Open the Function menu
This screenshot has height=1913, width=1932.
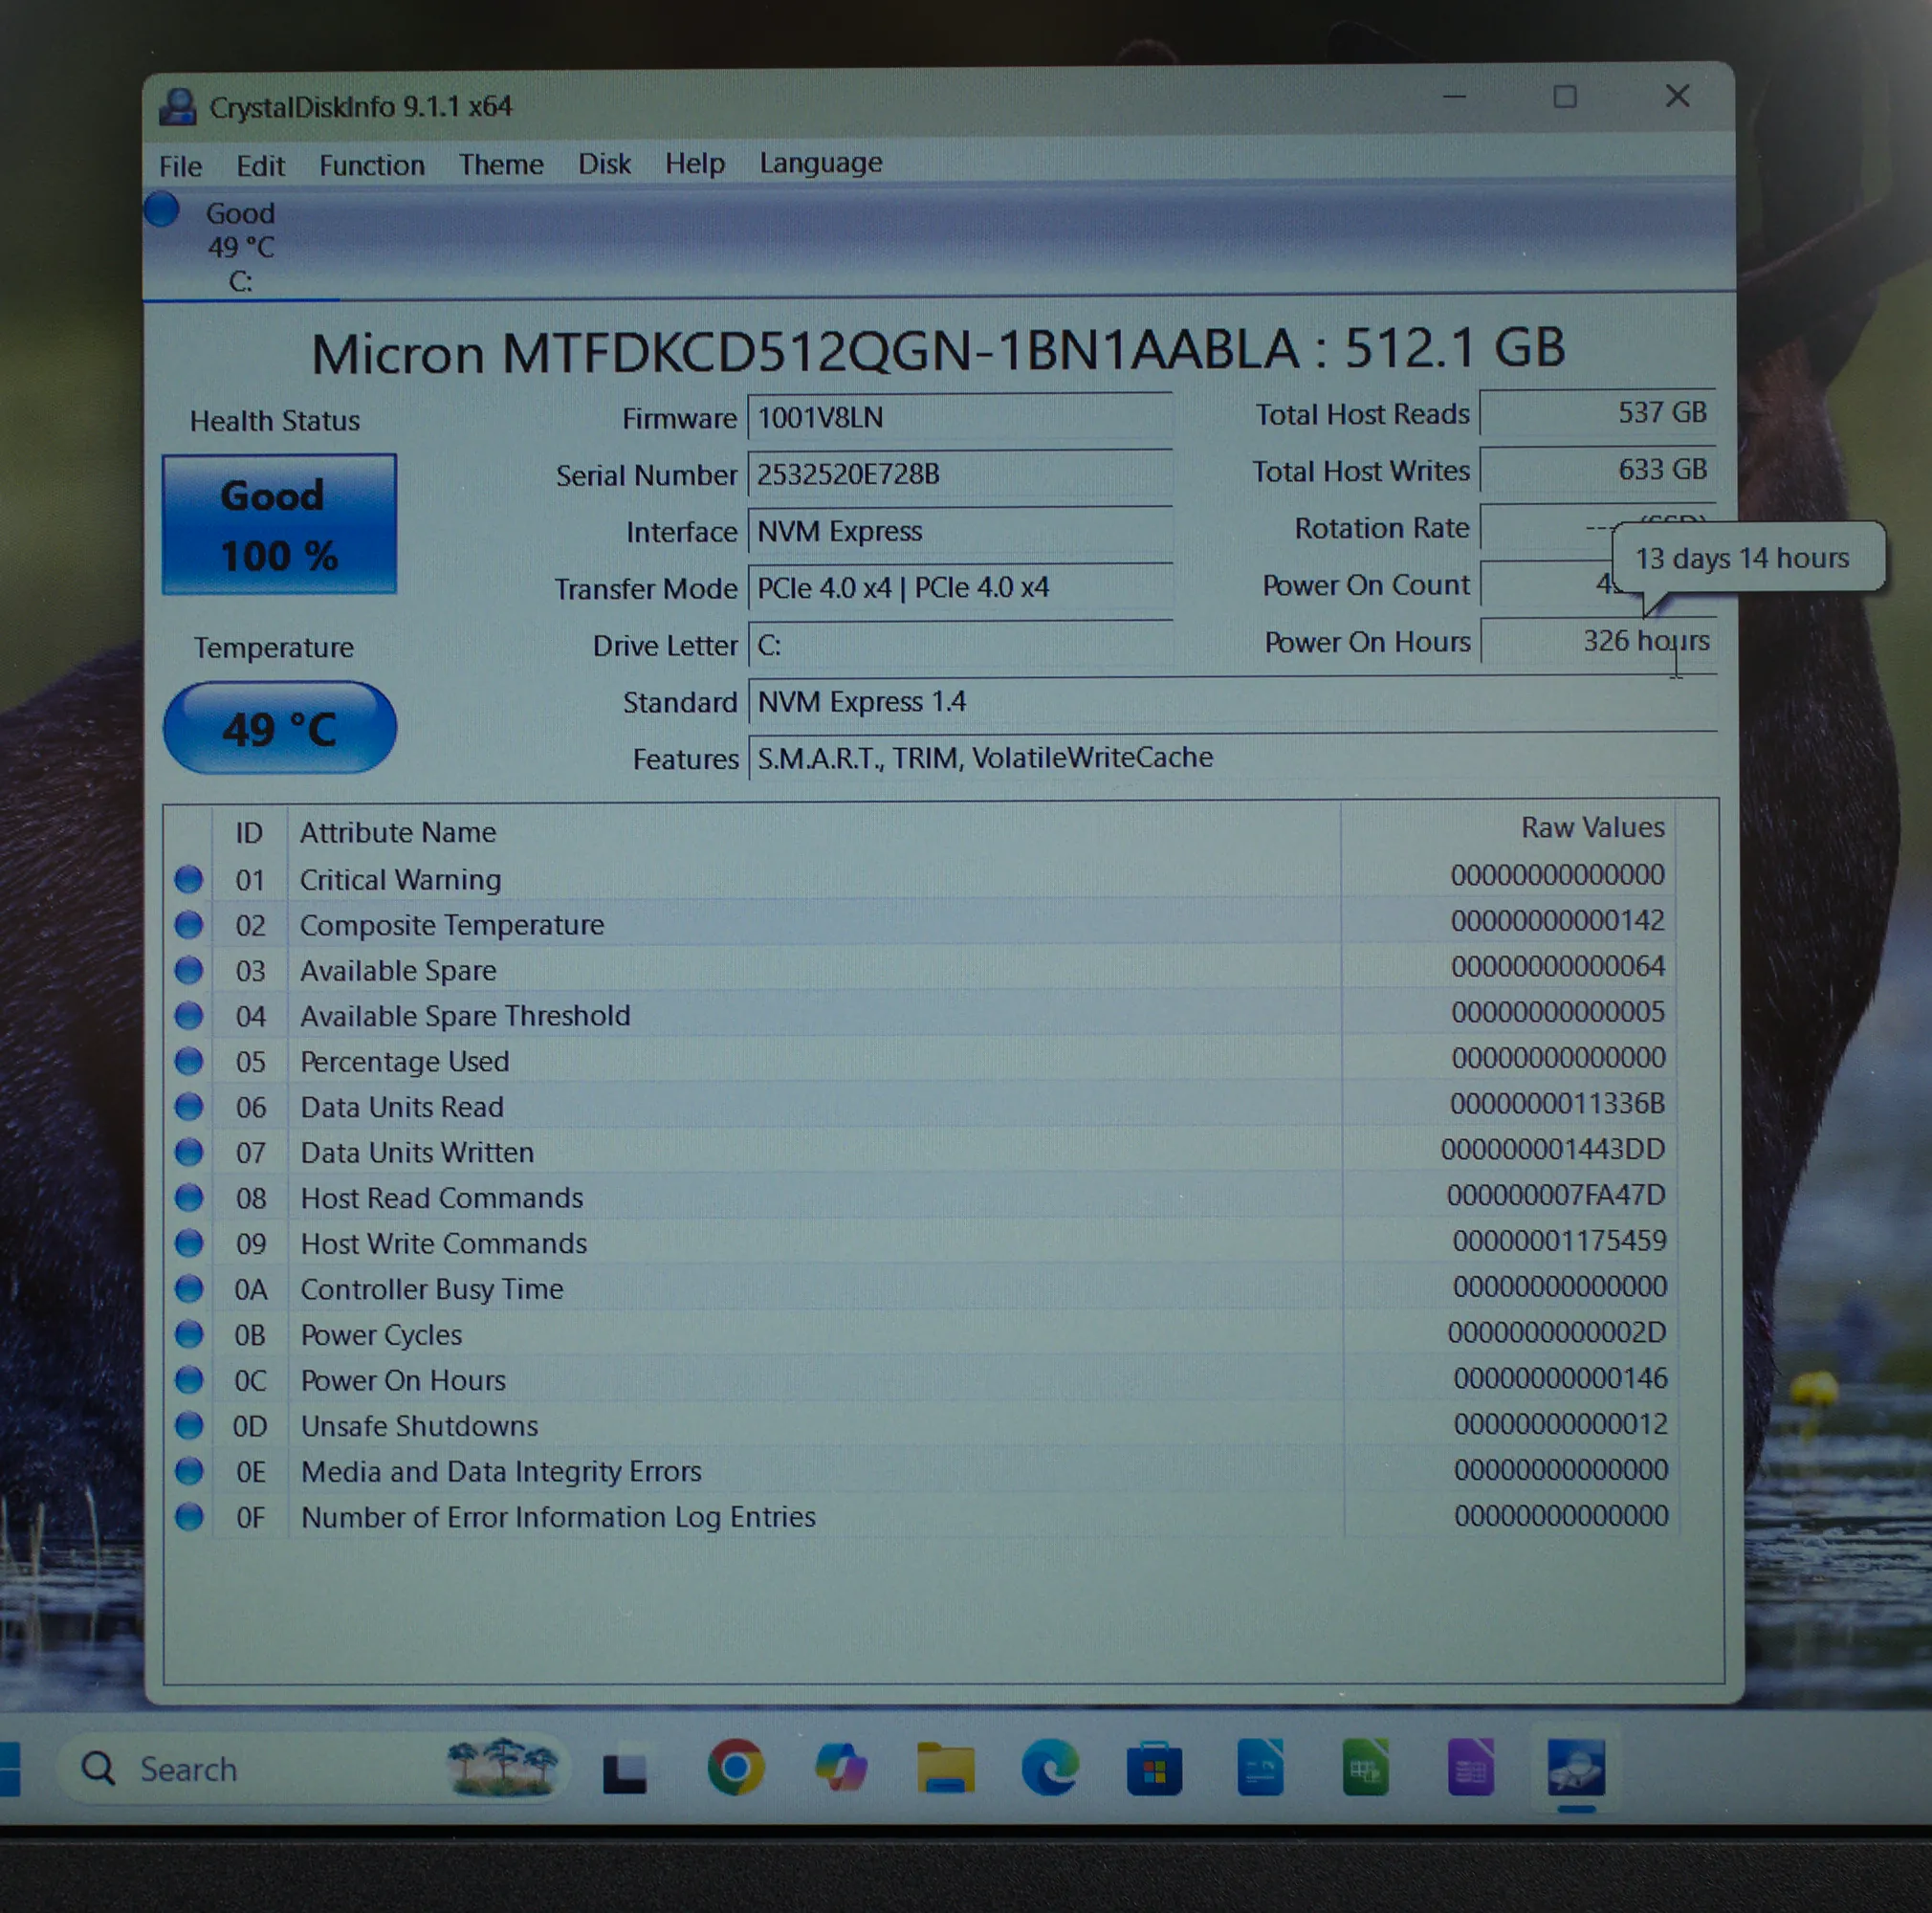371,165
